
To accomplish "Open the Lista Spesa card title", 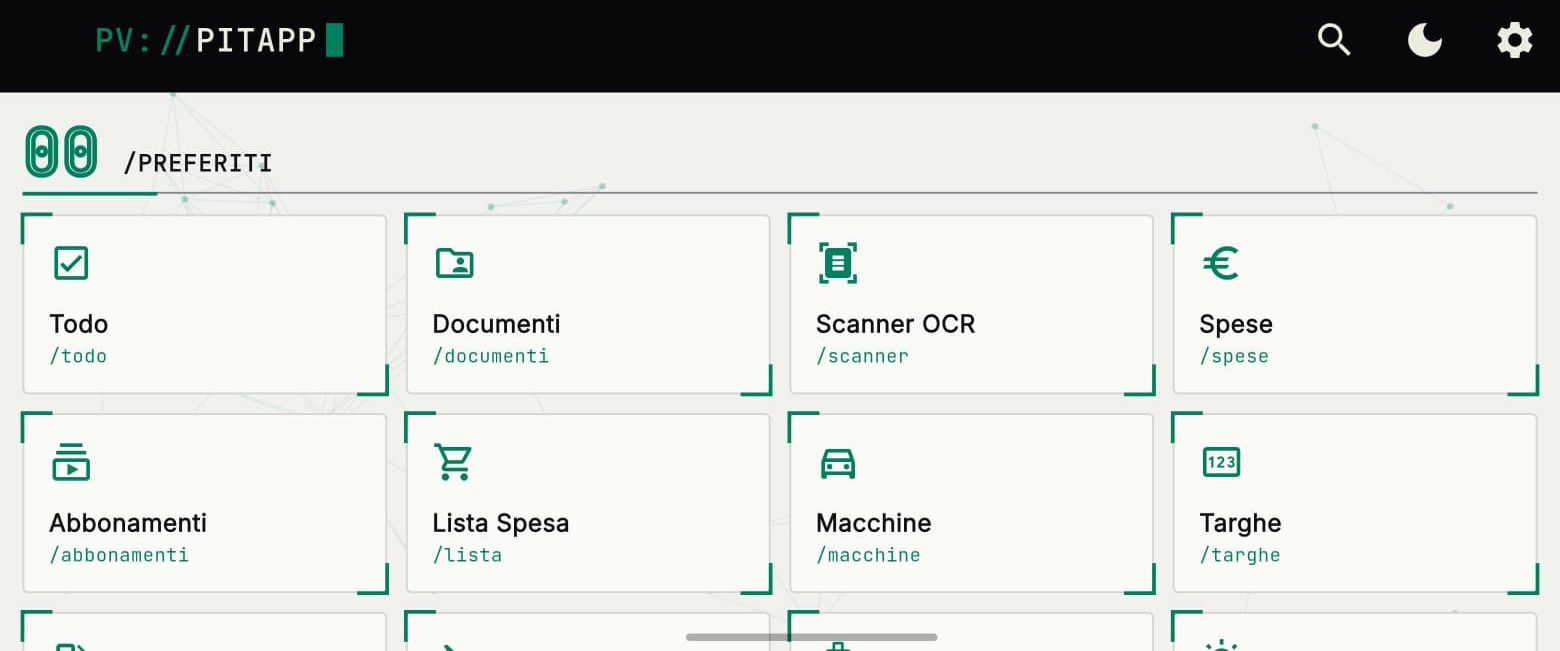I will 501,523.
